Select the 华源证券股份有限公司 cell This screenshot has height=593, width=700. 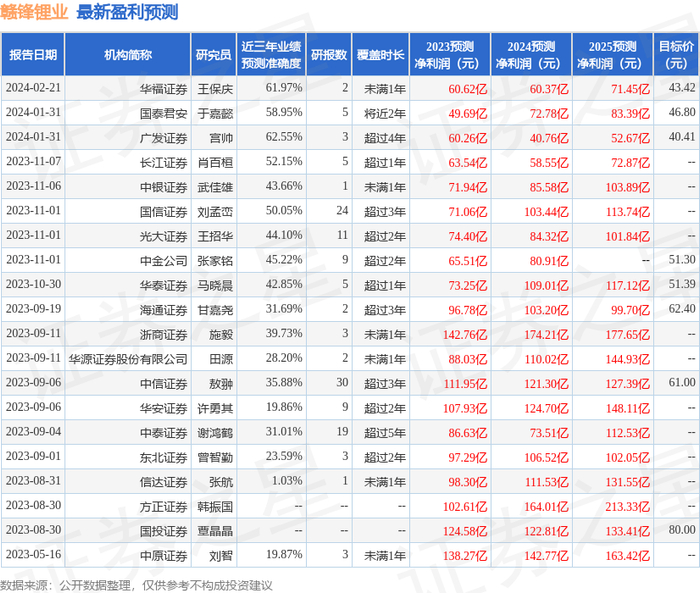coord(128,359)
